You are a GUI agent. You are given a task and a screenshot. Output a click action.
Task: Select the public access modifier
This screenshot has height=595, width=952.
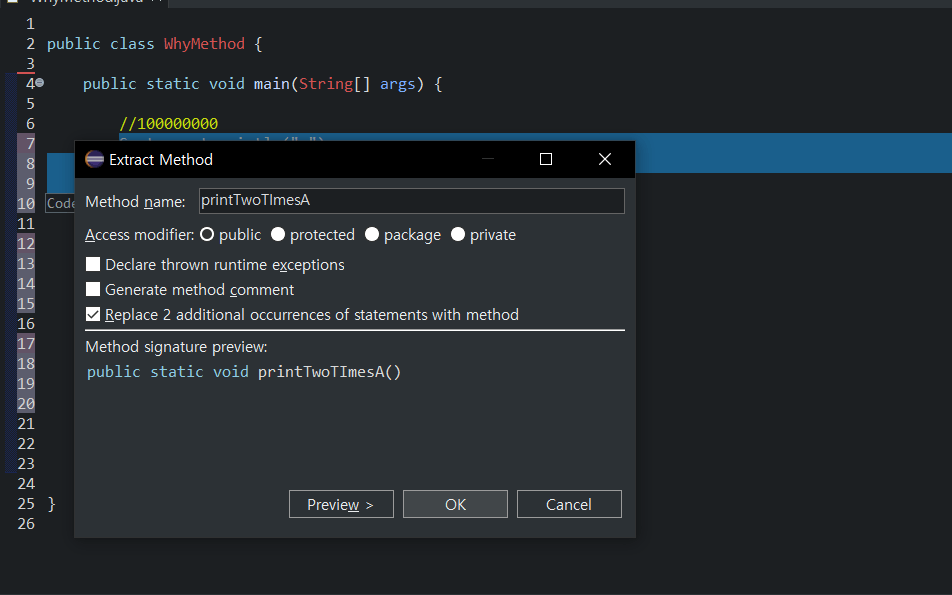pos(208,235)
